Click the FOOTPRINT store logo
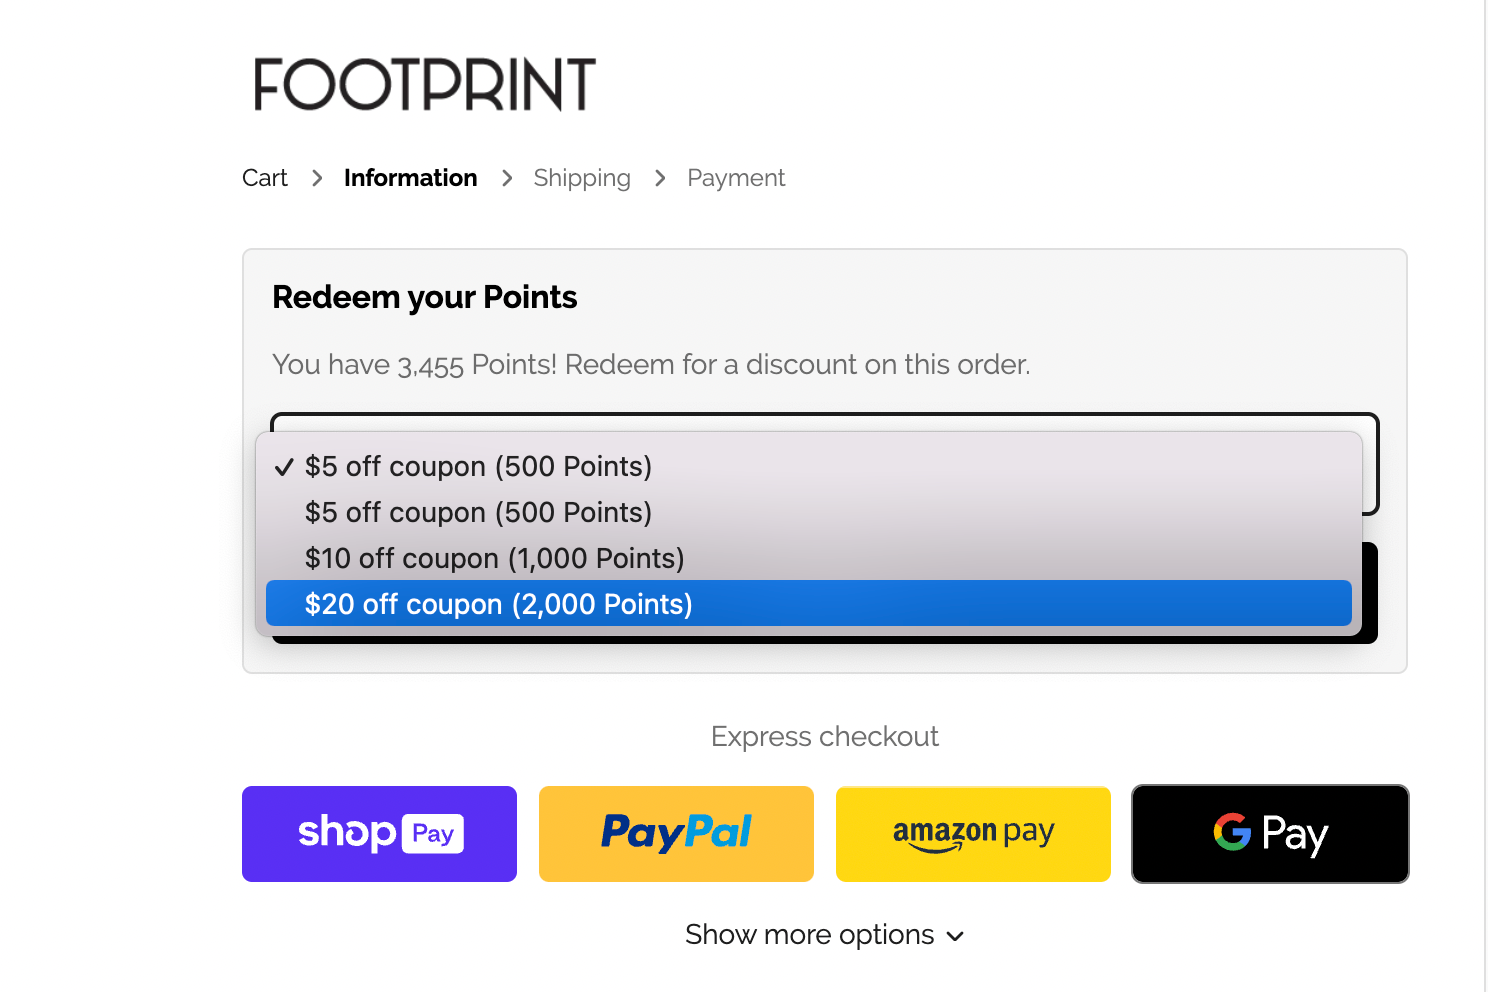Screen dimensions: 1488x992 pos(423,85)
